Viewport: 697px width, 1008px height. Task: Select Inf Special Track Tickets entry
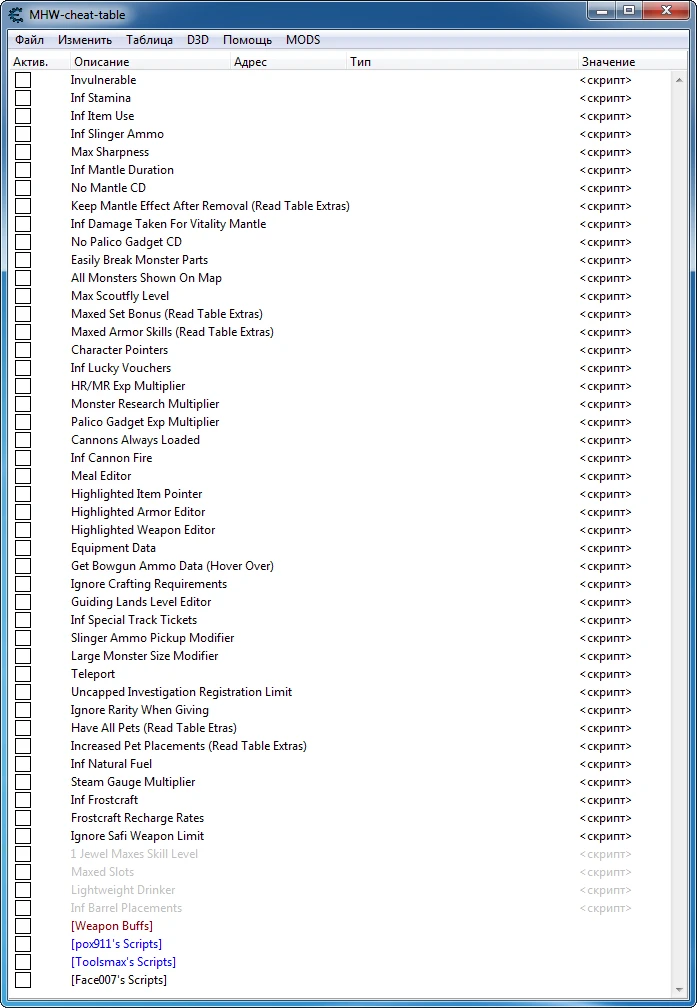click(134, 620)
